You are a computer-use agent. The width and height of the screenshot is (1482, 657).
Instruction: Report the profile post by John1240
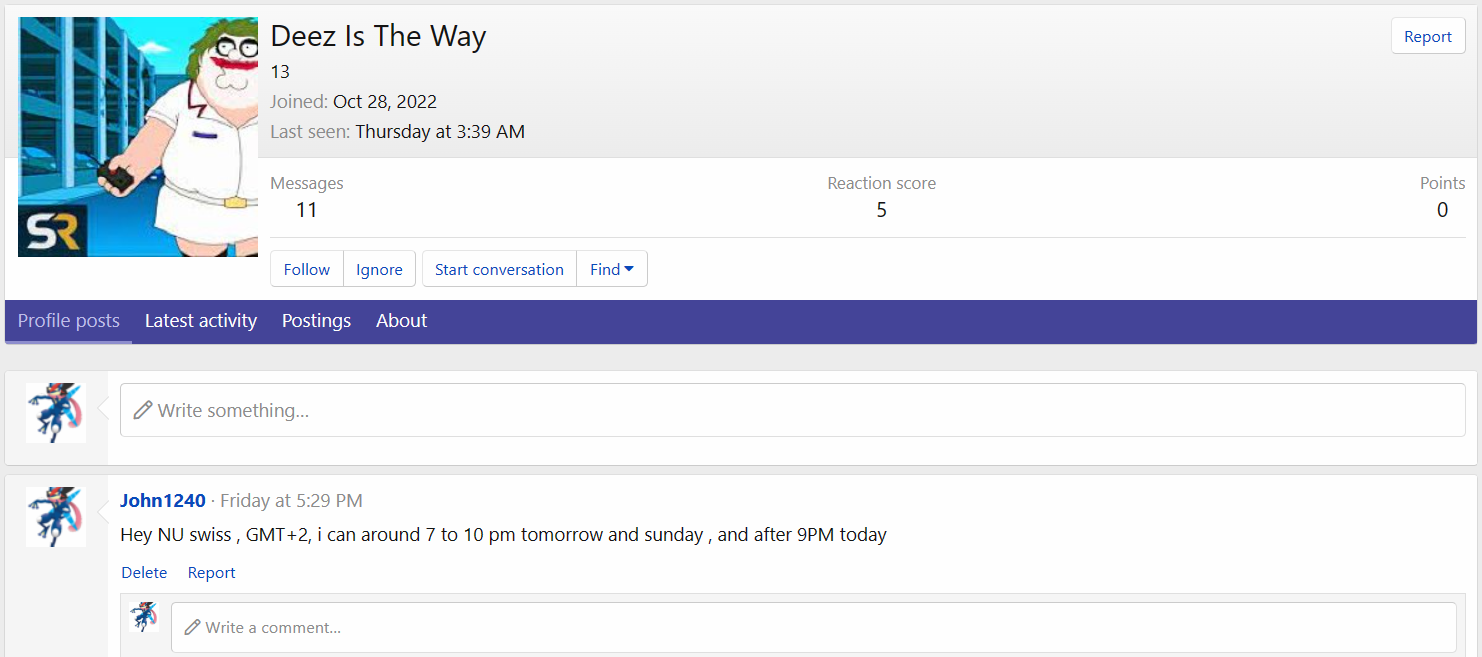(212, 573)
